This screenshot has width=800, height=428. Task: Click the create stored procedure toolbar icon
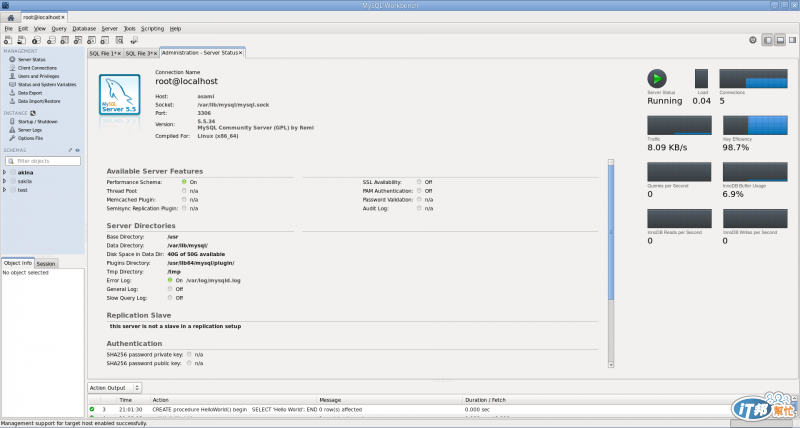[x=91, y=40]
